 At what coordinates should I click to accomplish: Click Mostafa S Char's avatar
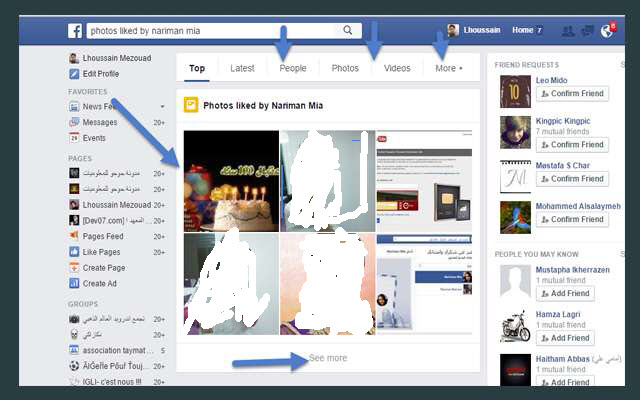pyautogui.click(x=515, y=176)
